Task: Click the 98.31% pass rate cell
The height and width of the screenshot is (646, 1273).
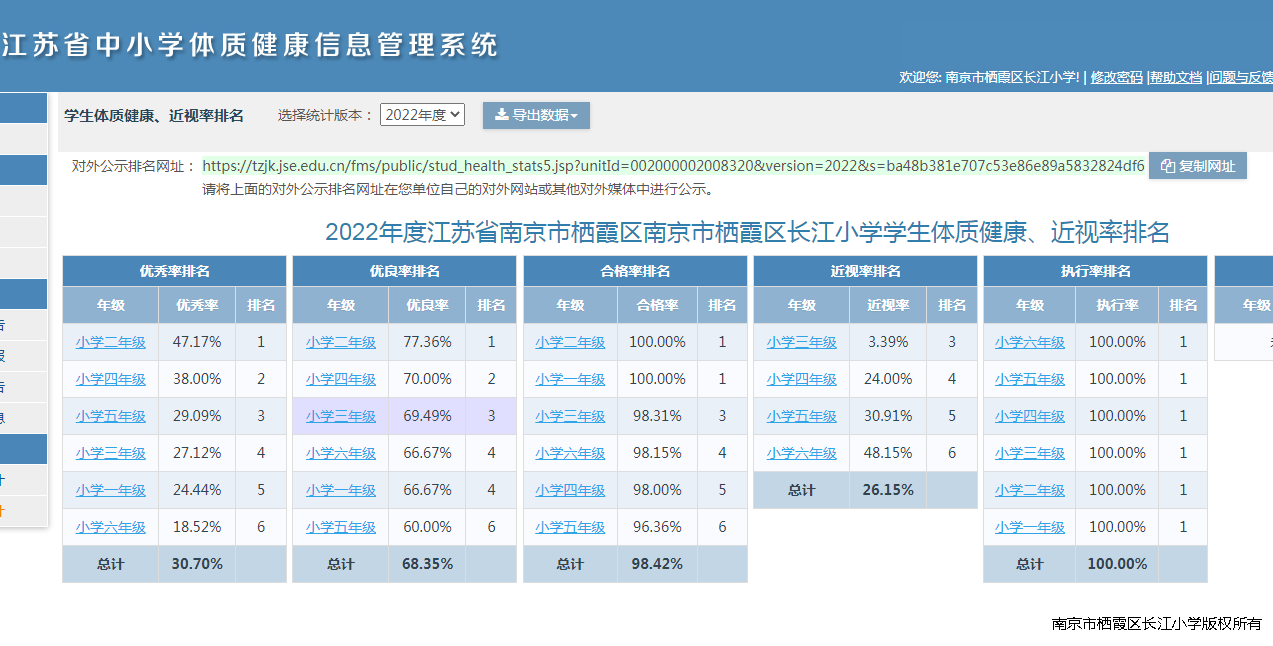Action: click(x=657, y=416)
